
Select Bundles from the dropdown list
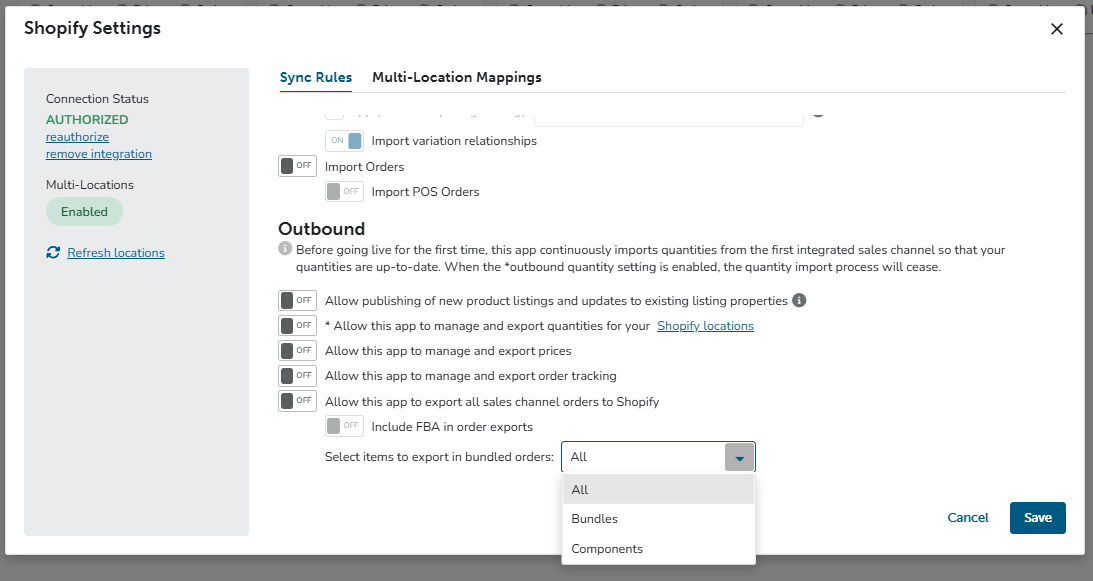click(658, 519)
